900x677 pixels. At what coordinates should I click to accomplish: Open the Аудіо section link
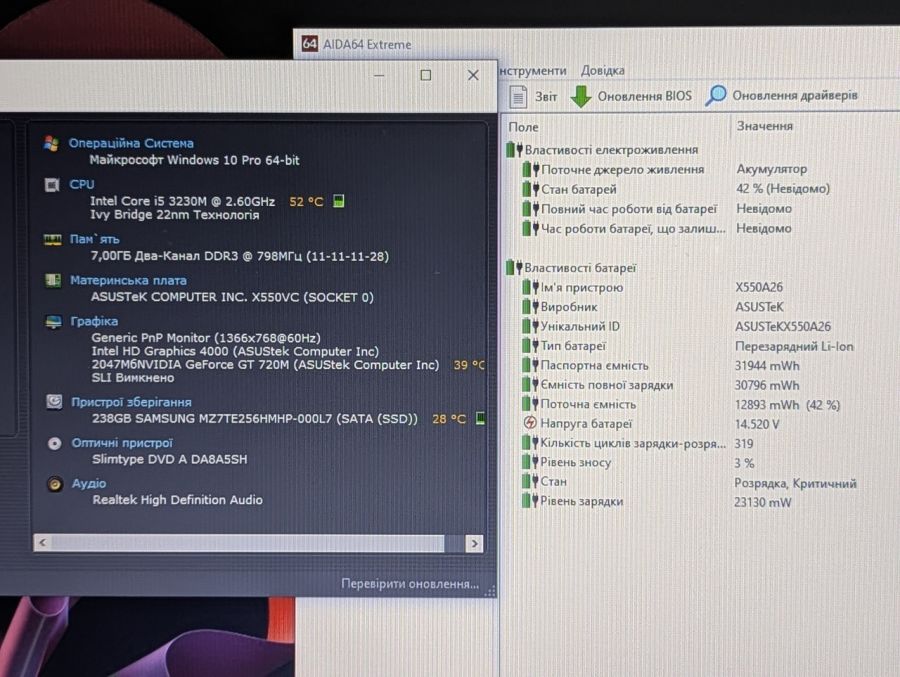click(x=88, y=483)
